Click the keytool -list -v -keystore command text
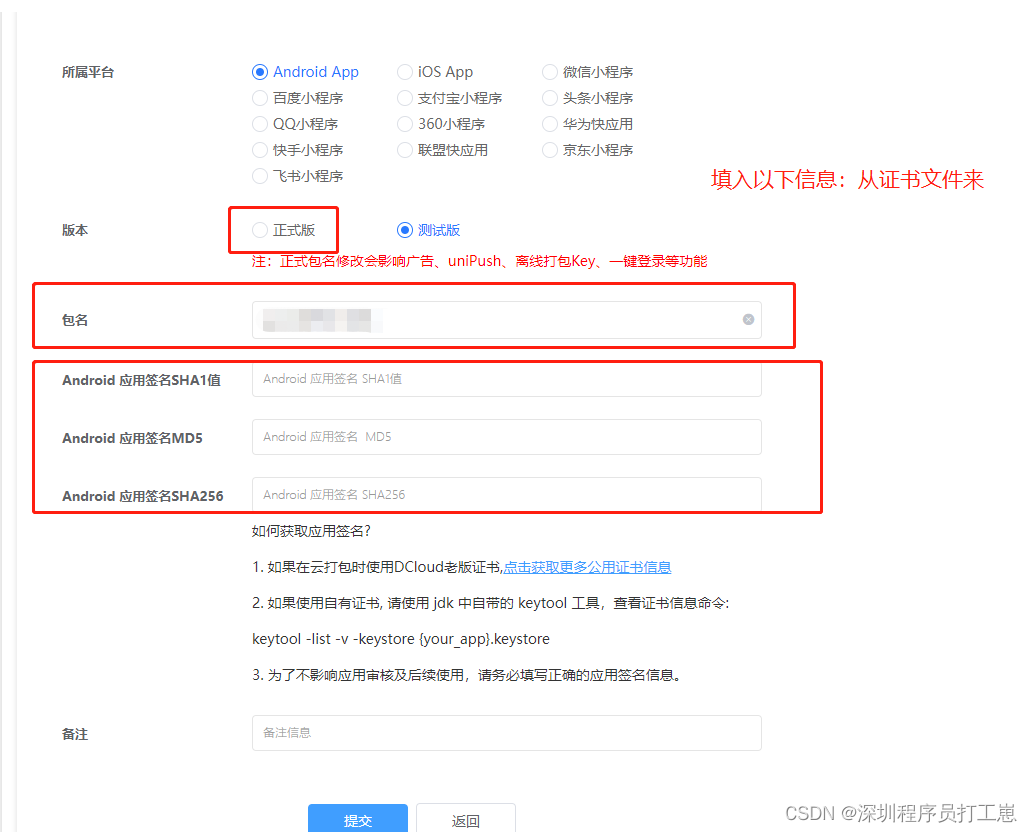 click(x=401, y=639)
